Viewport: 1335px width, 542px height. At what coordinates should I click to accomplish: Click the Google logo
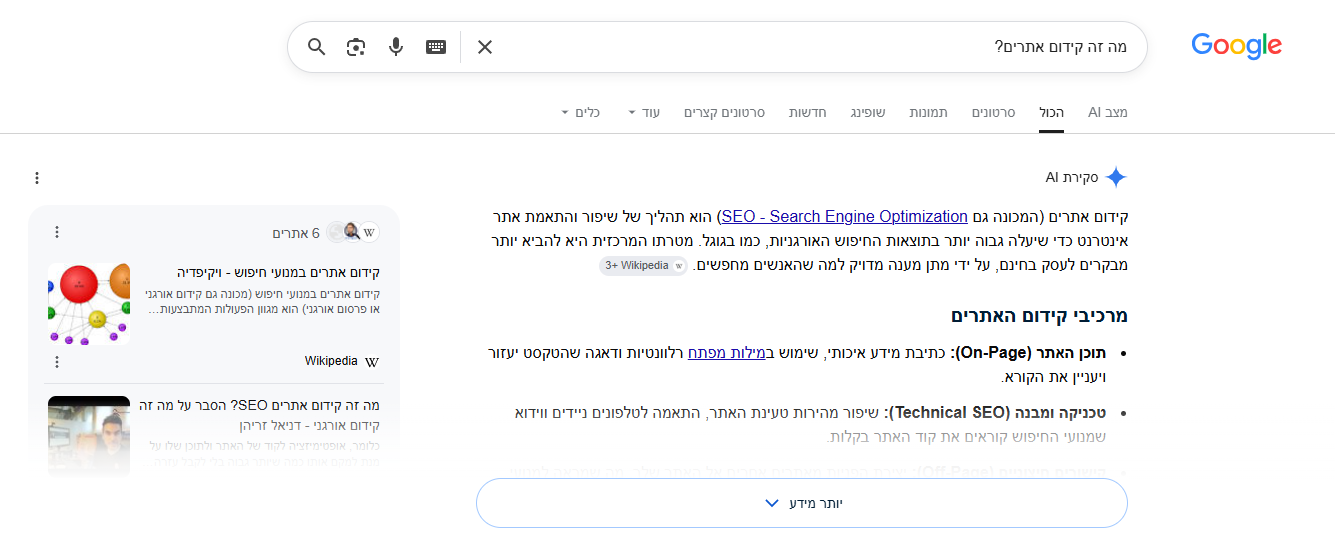[x=1236, y=46]
